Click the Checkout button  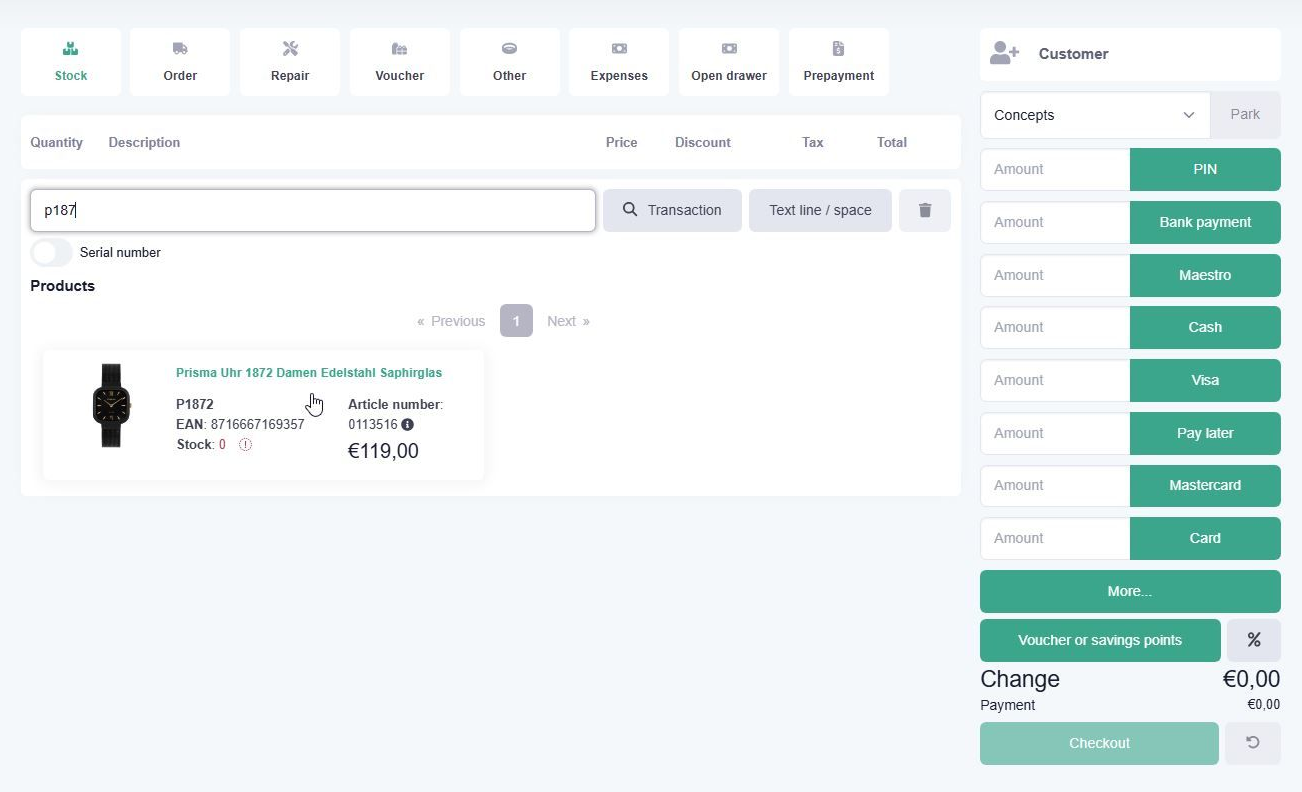(x=1099, y=743)
